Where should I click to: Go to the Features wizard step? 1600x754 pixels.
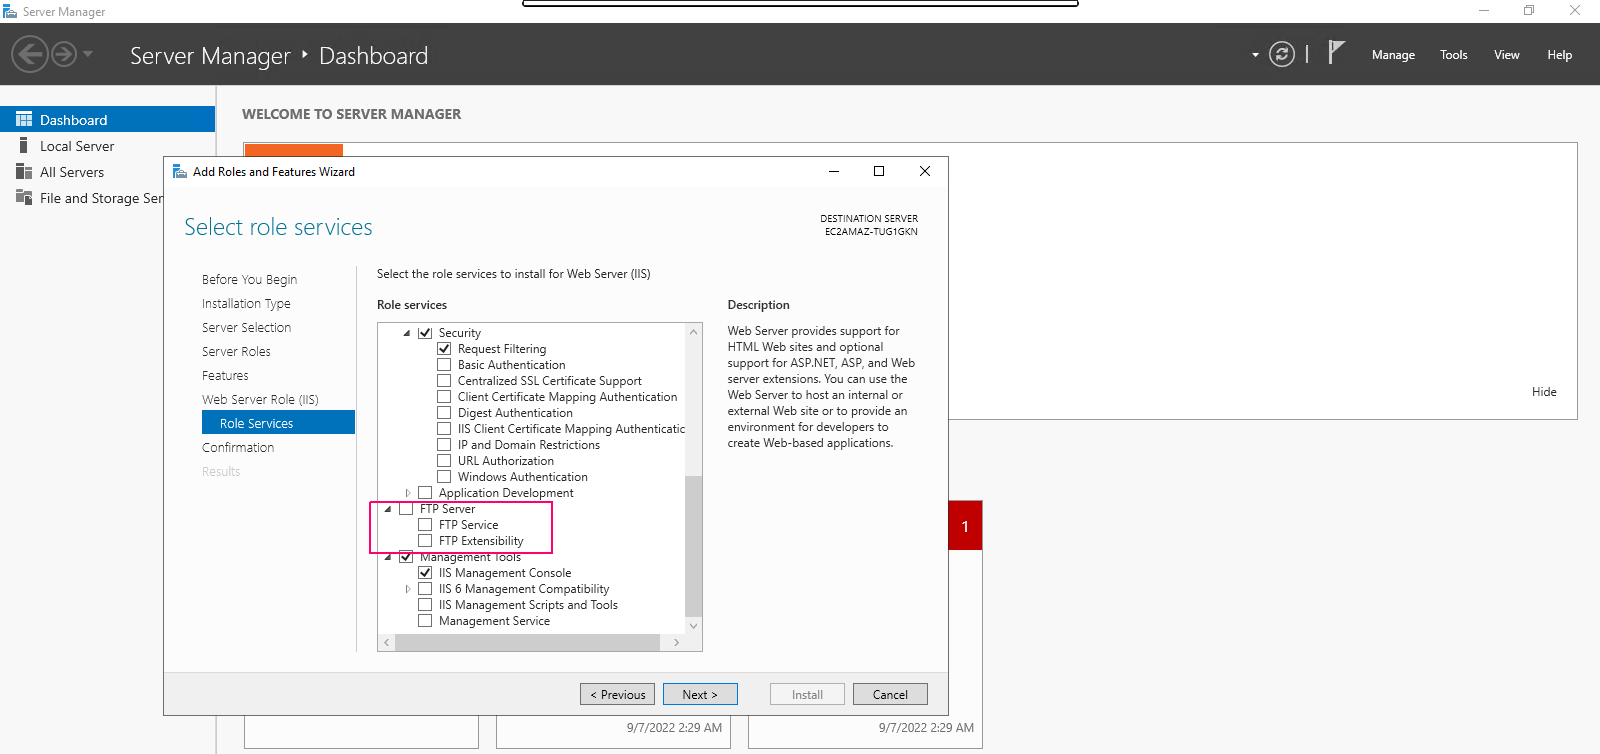(225, 376)
